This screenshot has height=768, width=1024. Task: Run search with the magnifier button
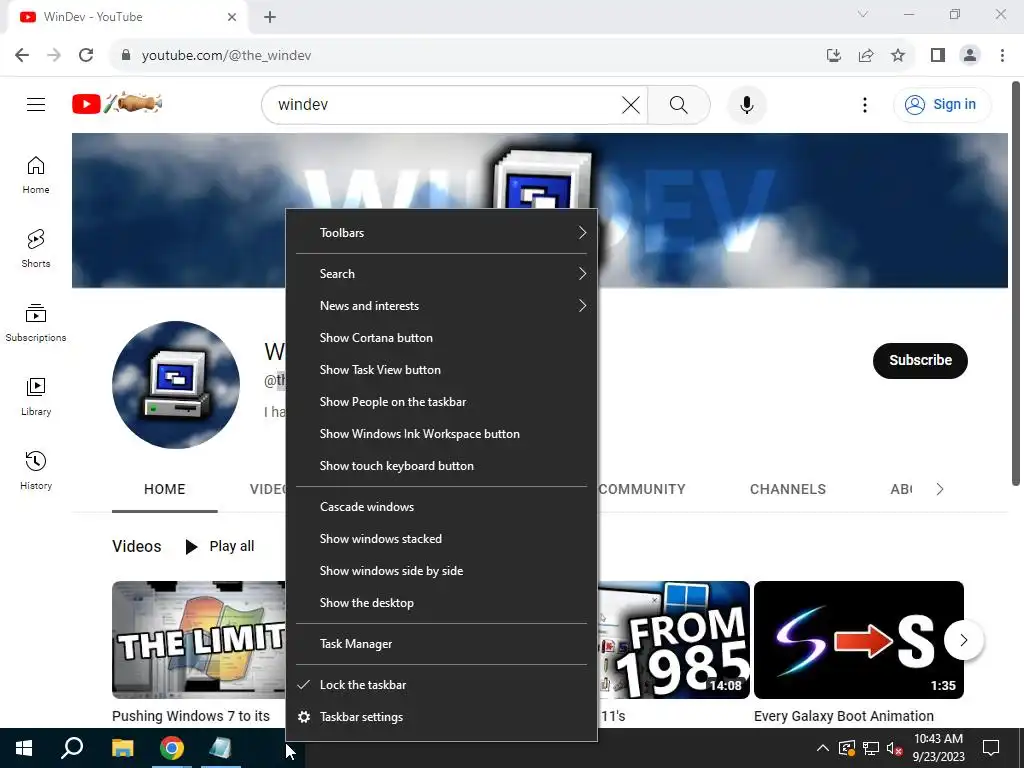click(x=679, y=104)
